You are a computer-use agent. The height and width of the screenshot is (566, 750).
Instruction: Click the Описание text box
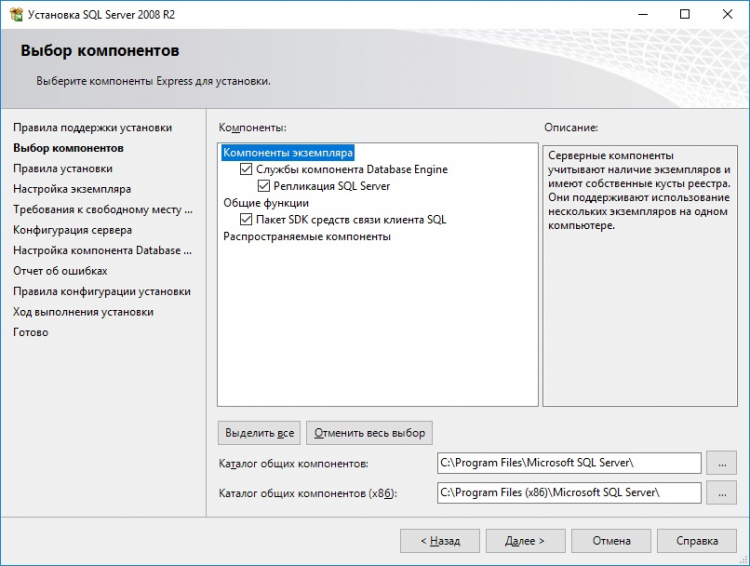click(640, 276)
